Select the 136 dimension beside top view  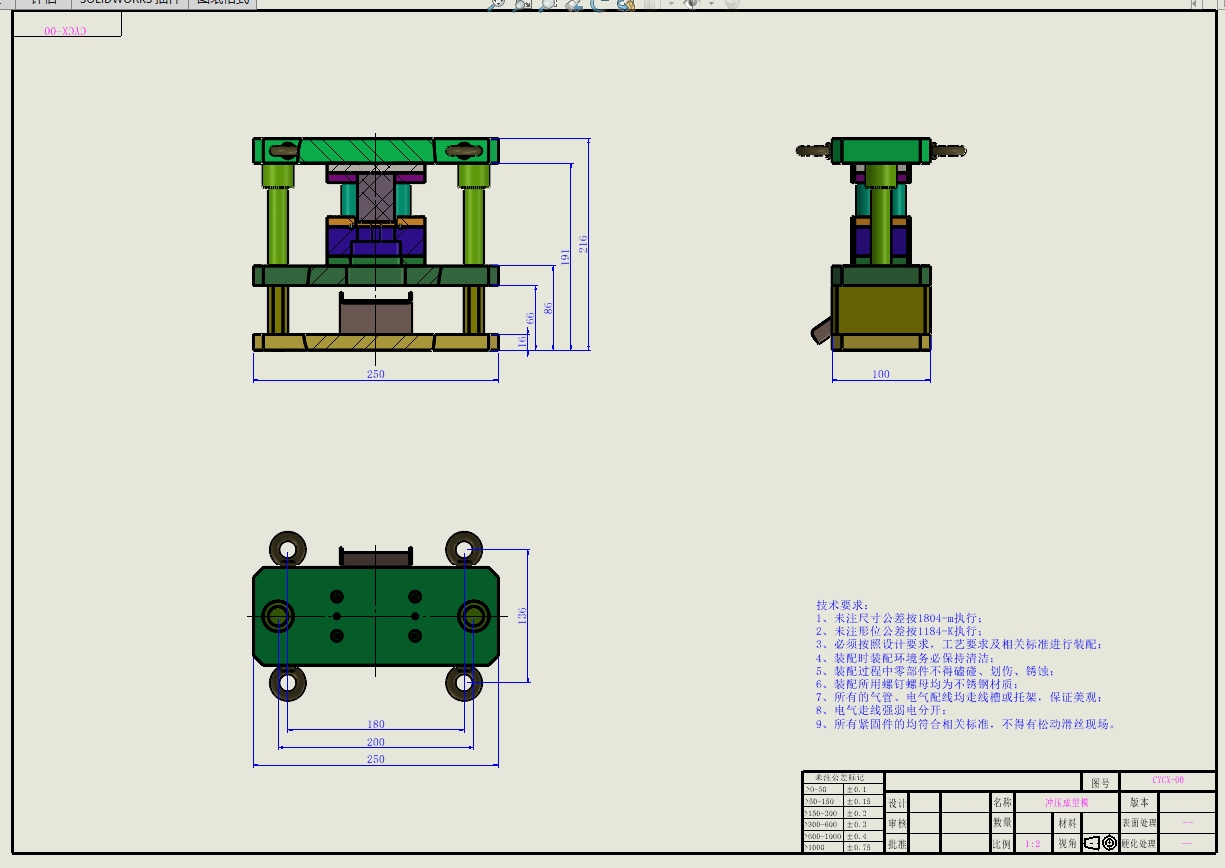click(x=522, y=616)
